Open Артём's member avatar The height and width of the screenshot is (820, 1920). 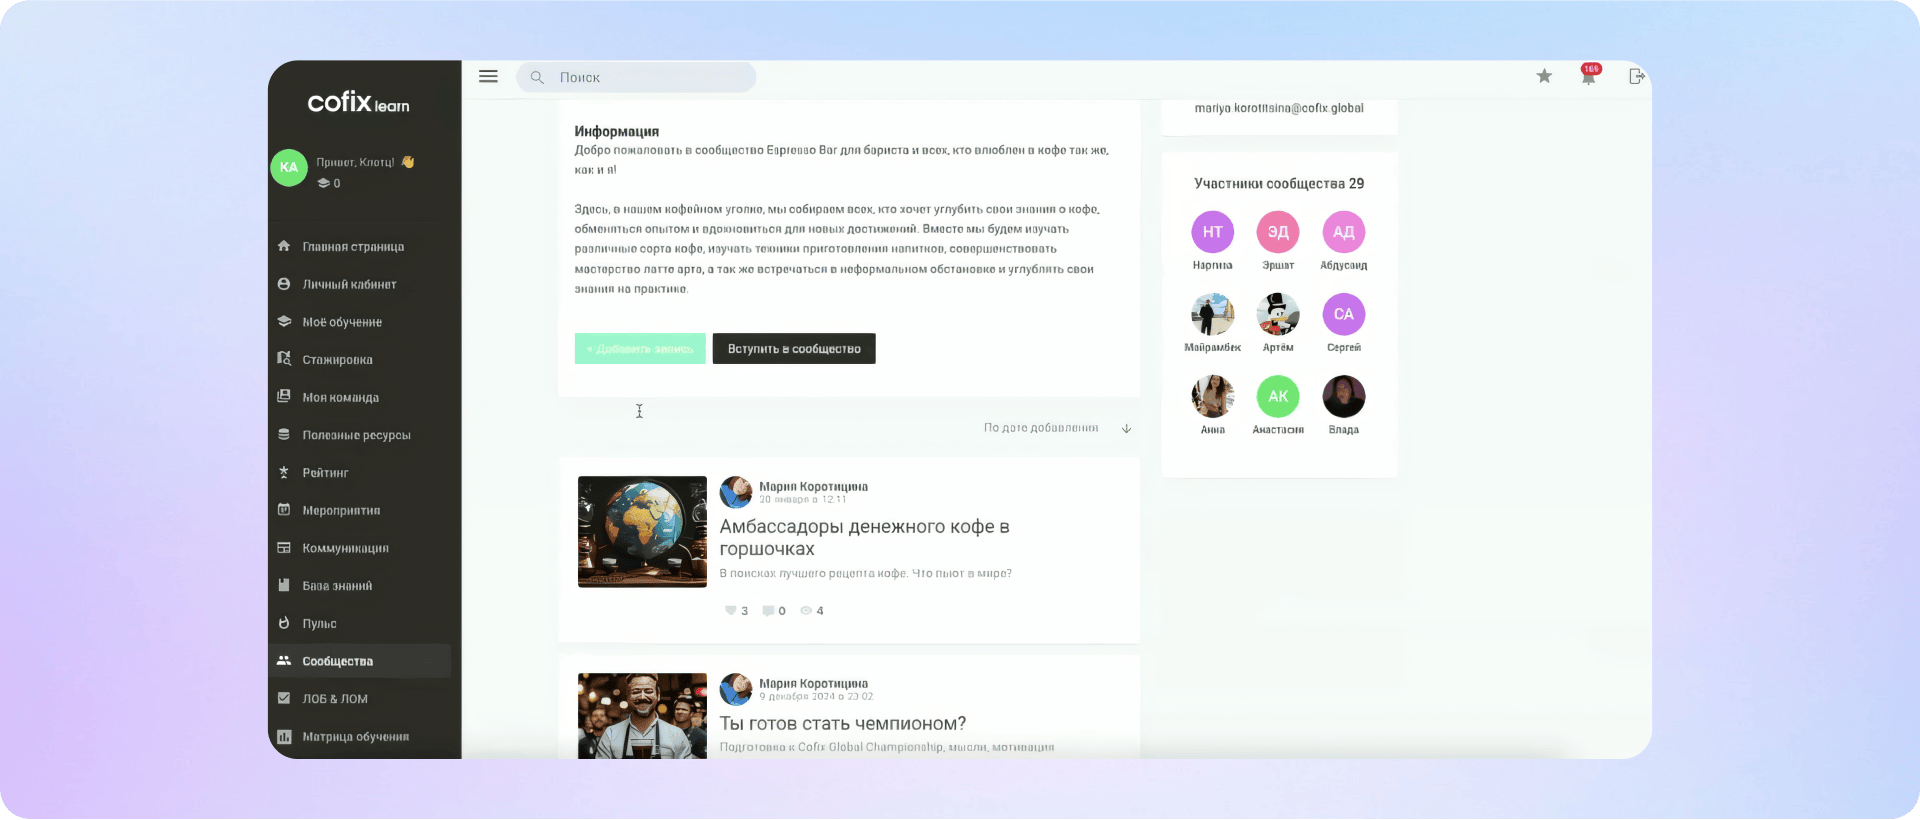[x=1277, y=315]
